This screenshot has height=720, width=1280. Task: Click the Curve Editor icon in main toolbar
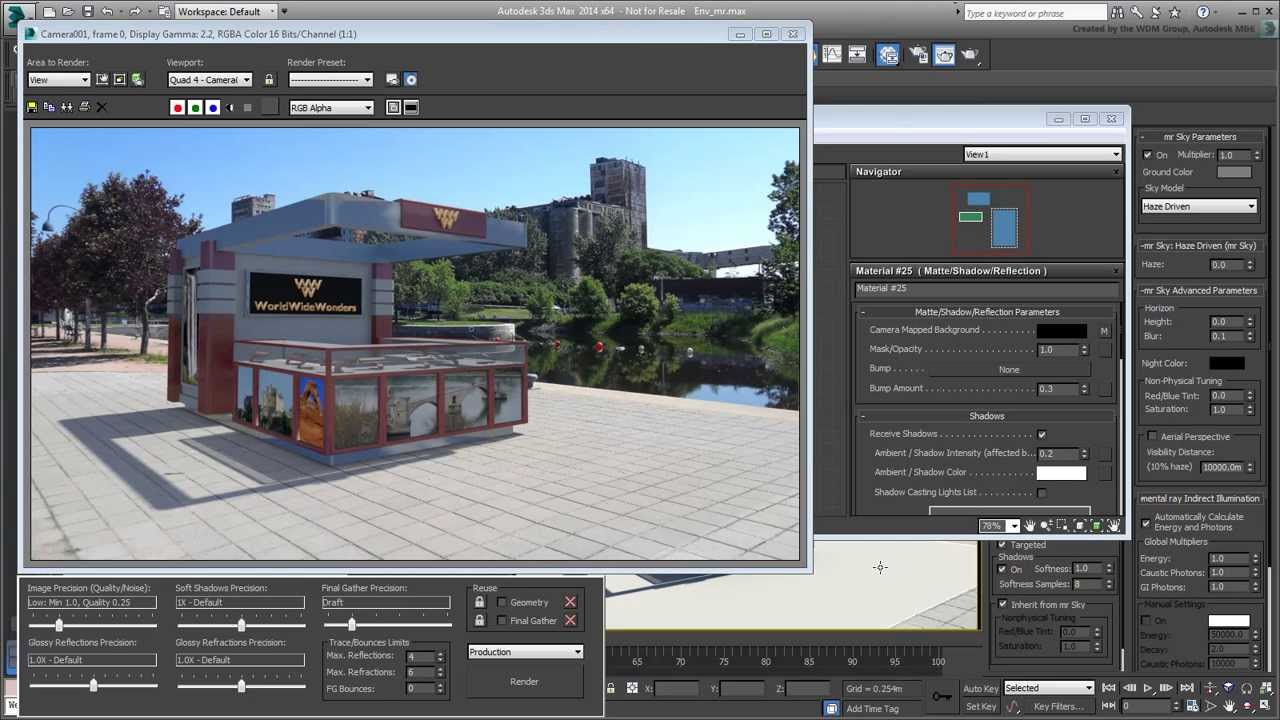click(x=832, y=55)
